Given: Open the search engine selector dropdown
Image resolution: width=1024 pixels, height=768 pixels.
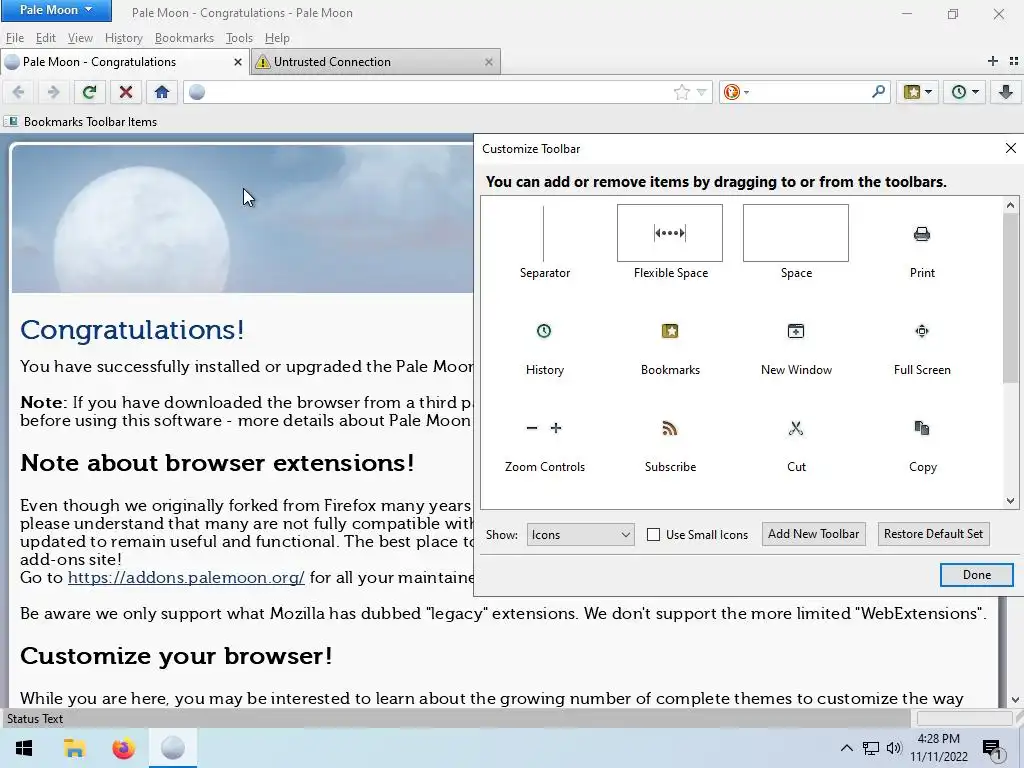Looking at the screenshot, I should (736, 92).
